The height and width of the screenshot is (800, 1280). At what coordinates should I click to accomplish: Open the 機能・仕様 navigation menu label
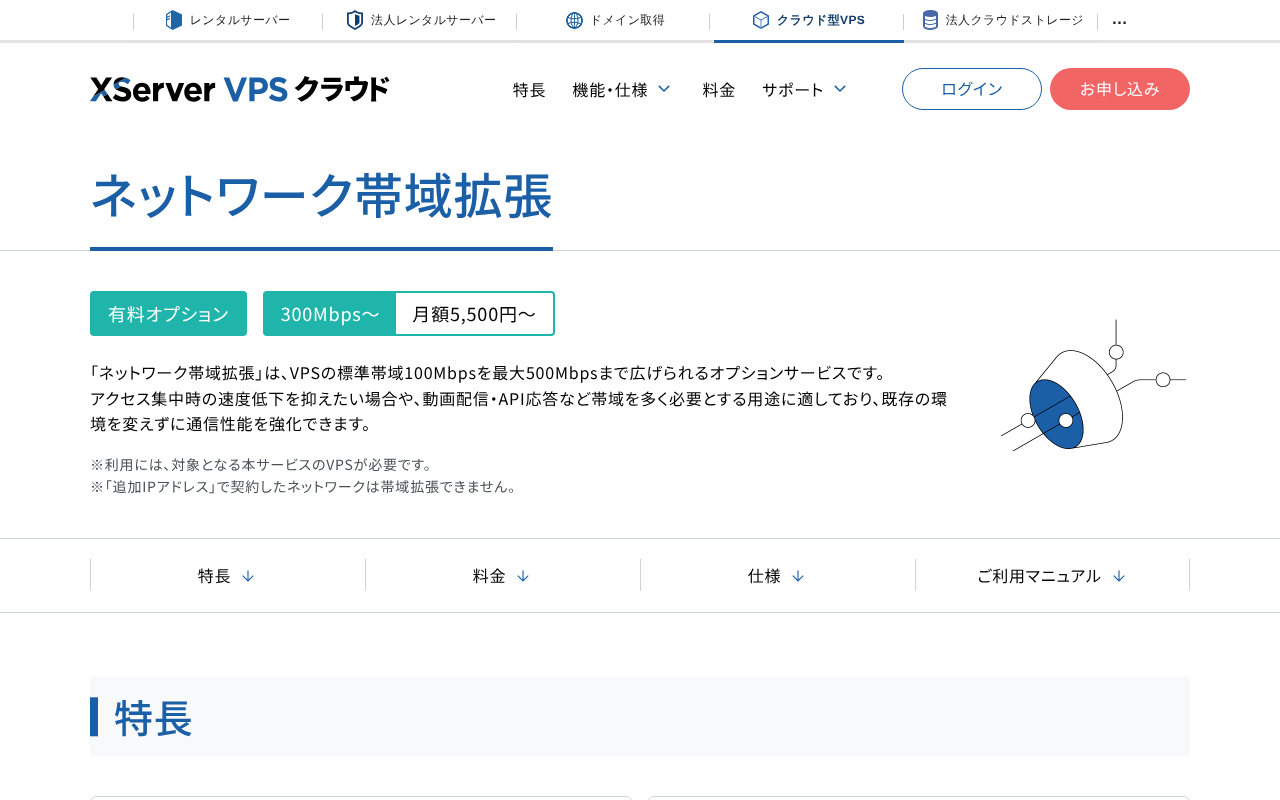pyautogui.click(x=610, y=89)
